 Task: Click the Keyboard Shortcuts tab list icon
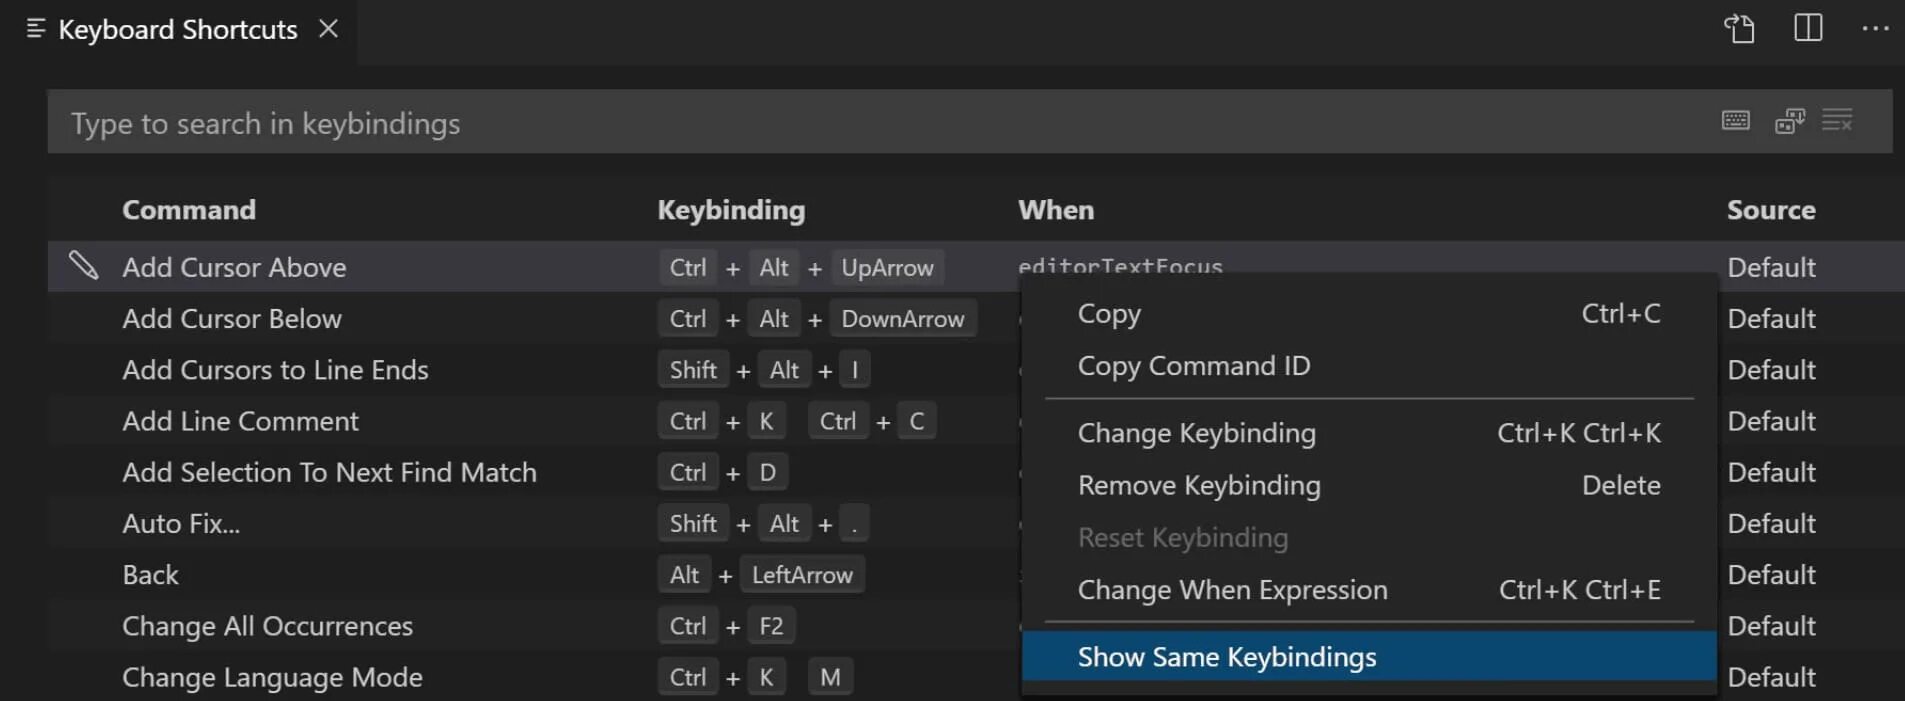36,29
